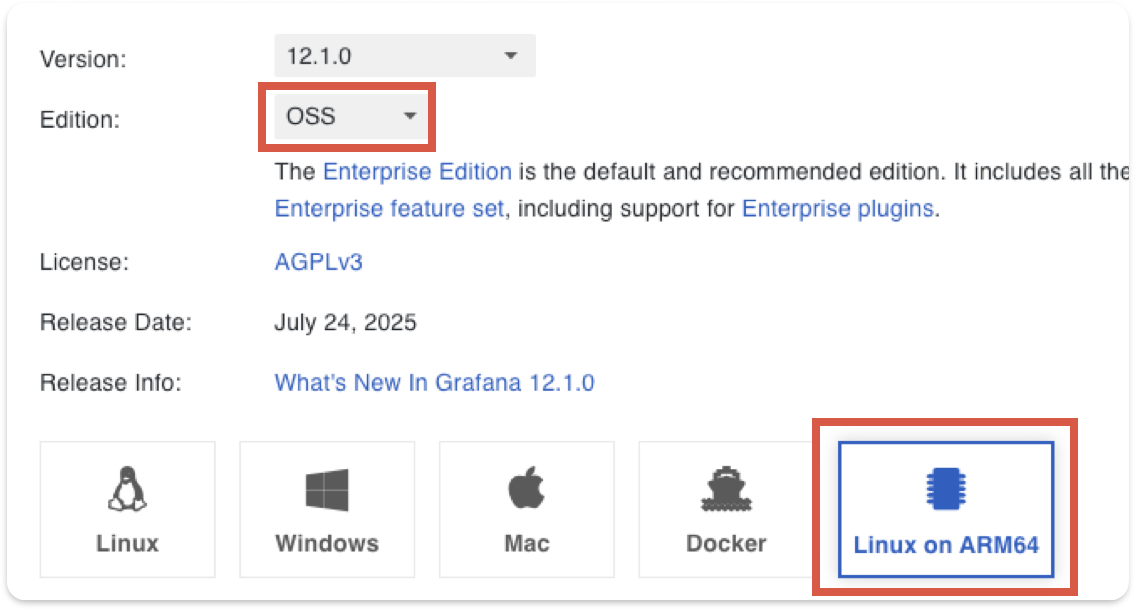Follow the Enterprise feature set link

coord(390,209)
